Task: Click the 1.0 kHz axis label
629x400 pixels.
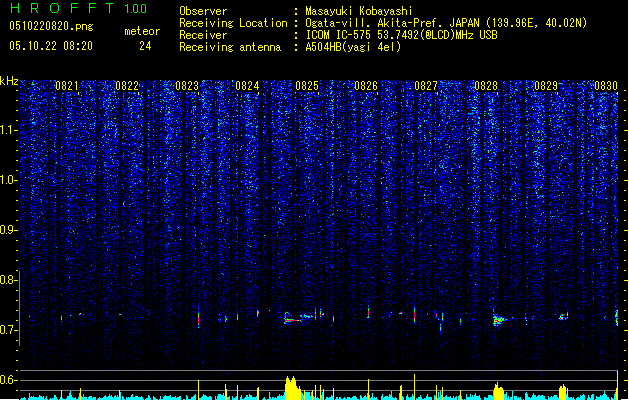Action: click(8, 180)
